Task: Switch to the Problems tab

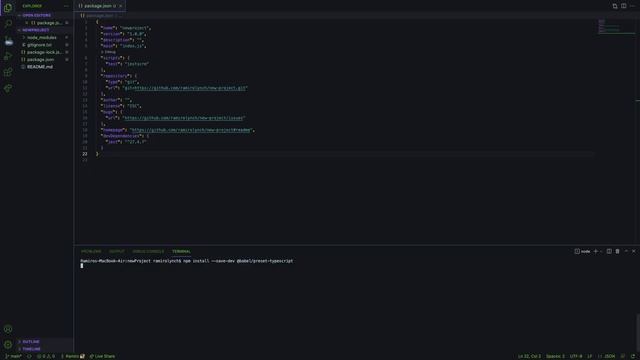Action: pos(91,251)
